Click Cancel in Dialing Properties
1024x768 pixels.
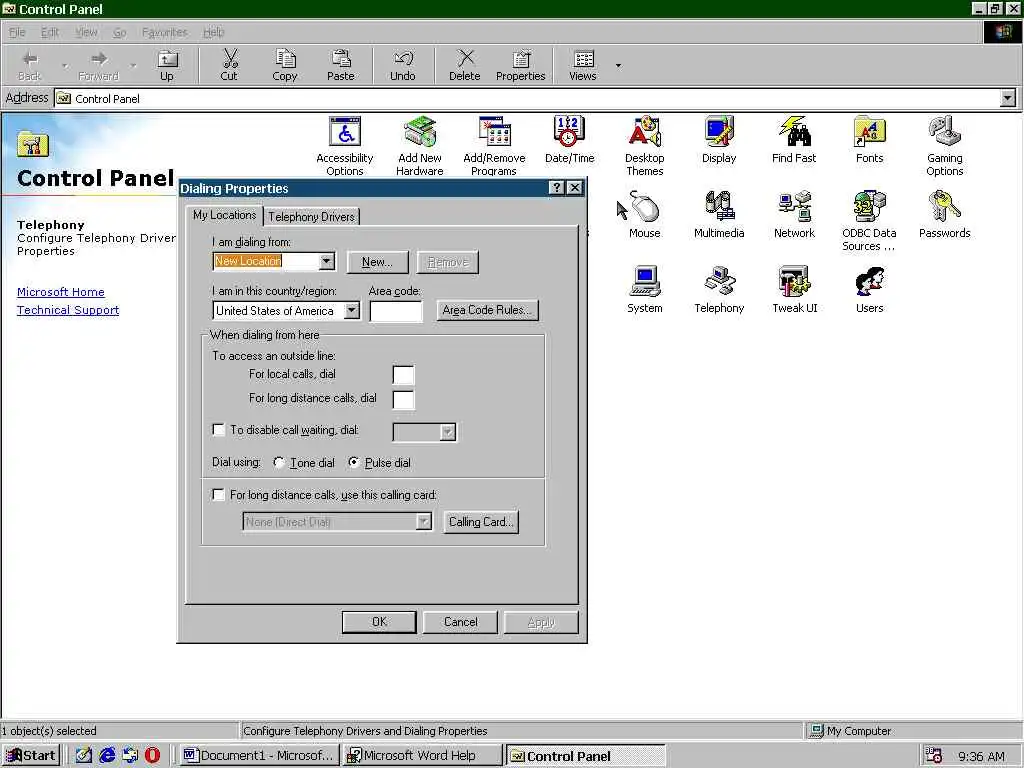460,622
